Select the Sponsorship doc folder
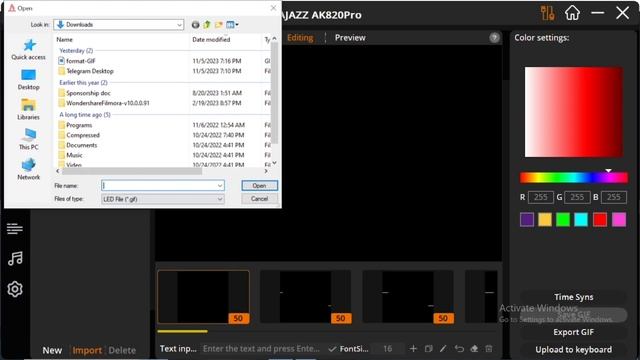The width and height of the screenshot is (640, 360). (88, 93)
